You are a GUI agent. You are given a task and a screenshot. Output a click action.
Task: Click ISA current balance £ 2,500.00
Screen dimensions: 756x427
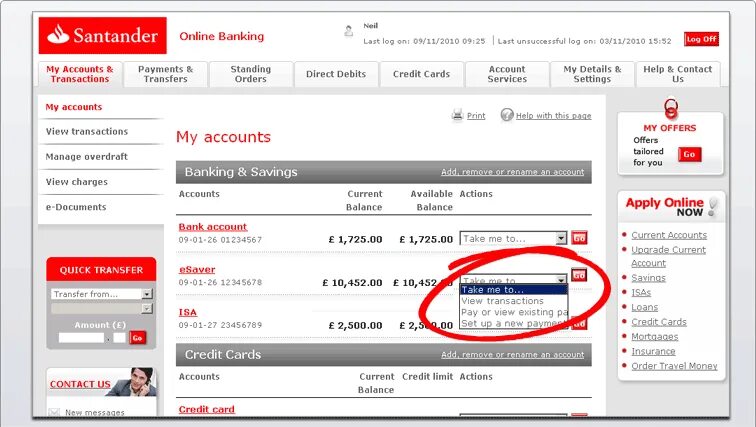pos(355,326)
